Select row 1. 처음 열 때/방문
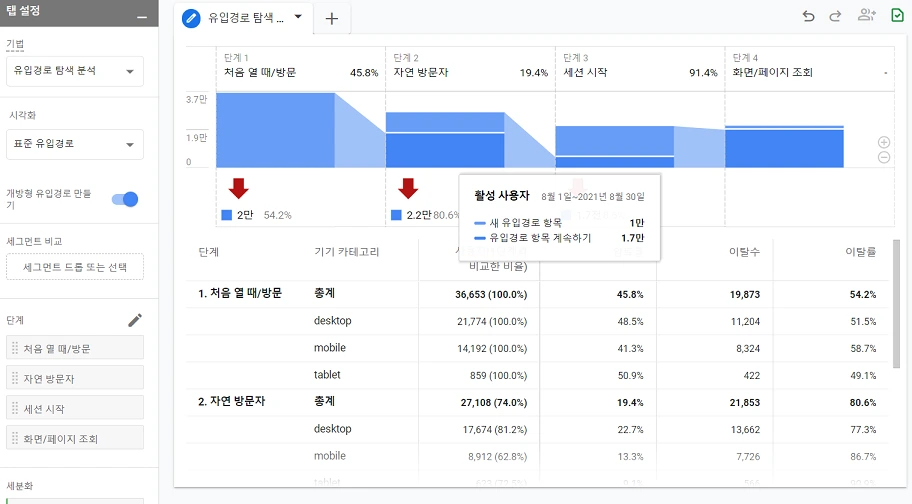Image resolution: width=912 pixels, height=504 pixels. pyautogui.click(x=240, y=294)
